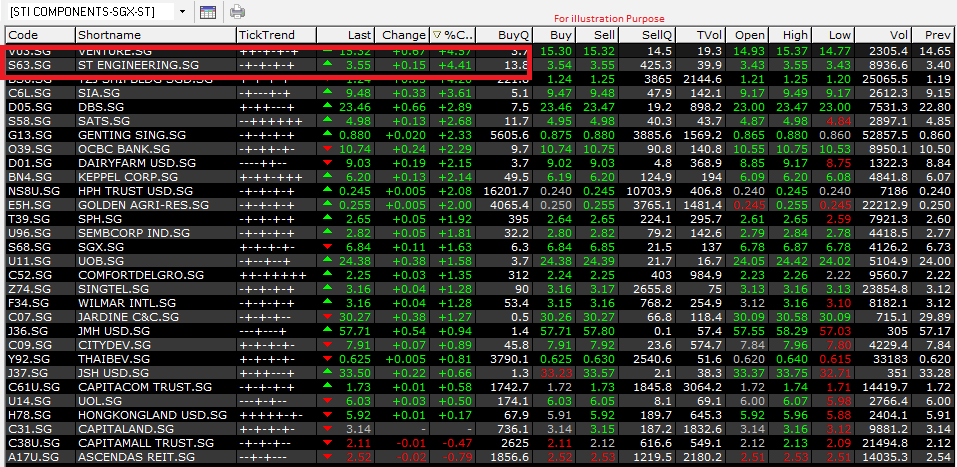This screenshot has width=957, height=467.
Task: Sort by the TickTrend column header
Action: (x=276, y=35)
